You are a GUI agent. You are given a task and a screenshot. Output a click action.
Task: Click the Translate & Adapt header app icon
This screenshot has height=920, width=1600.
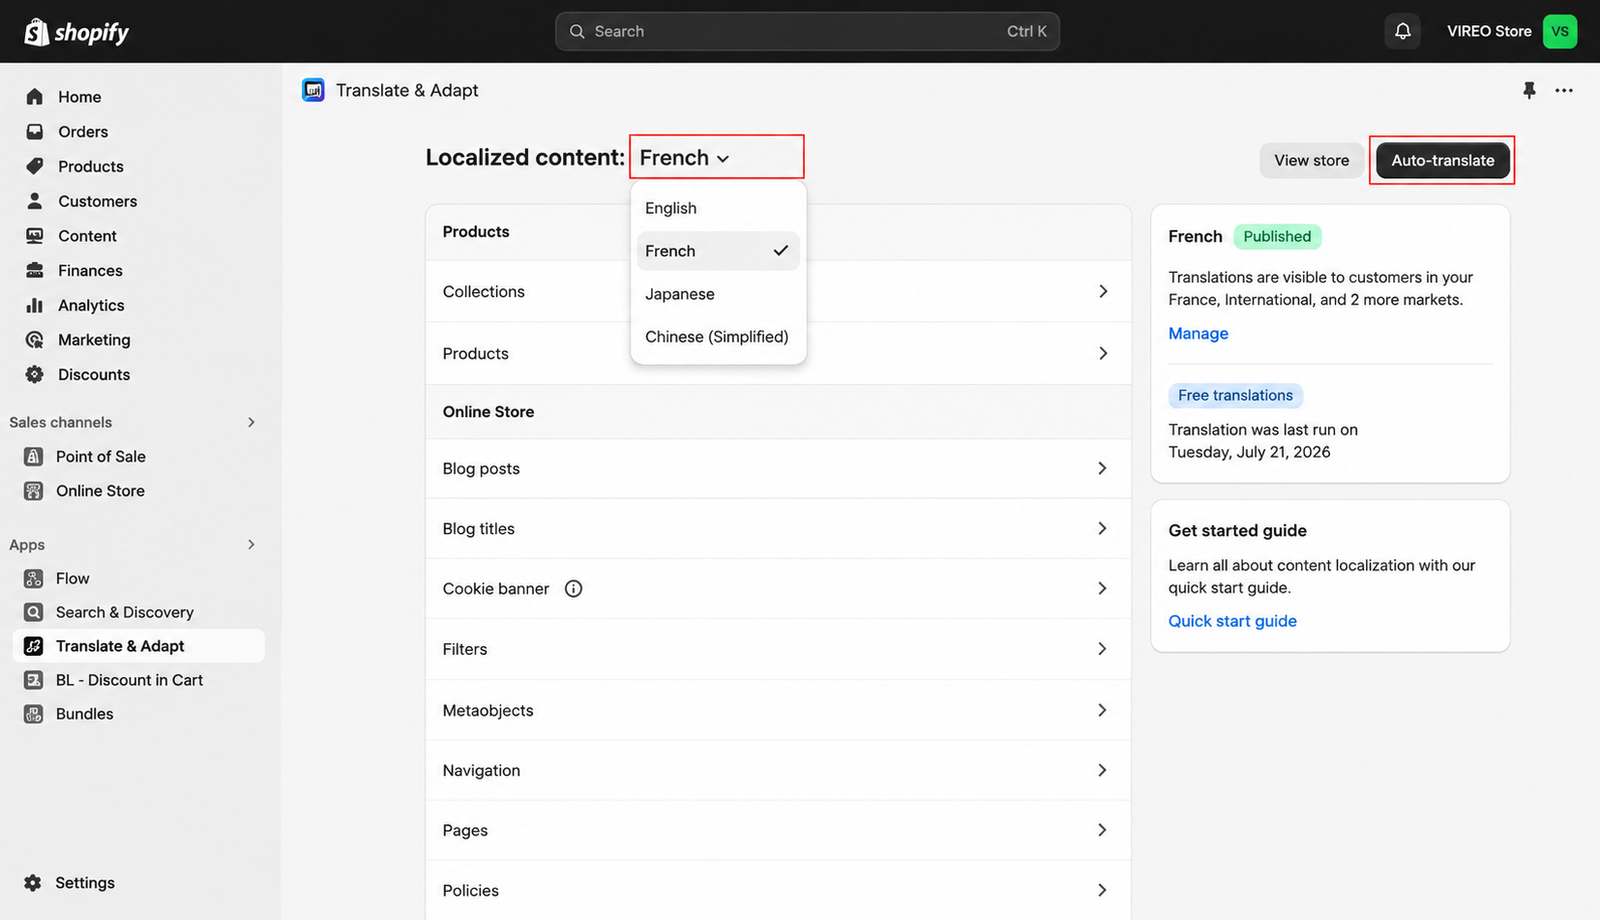pos(313,90)
